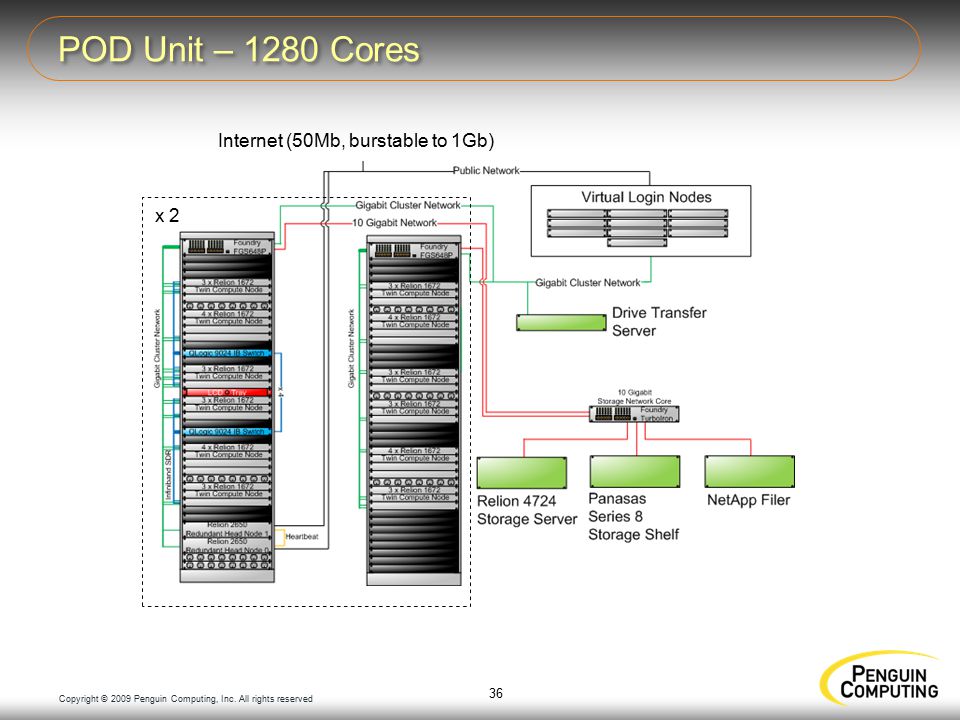Click the "Panasas Series 8 Storage Shelf" text
The width and height of the screenshot is (960, 720).
(x=633, y=517)
